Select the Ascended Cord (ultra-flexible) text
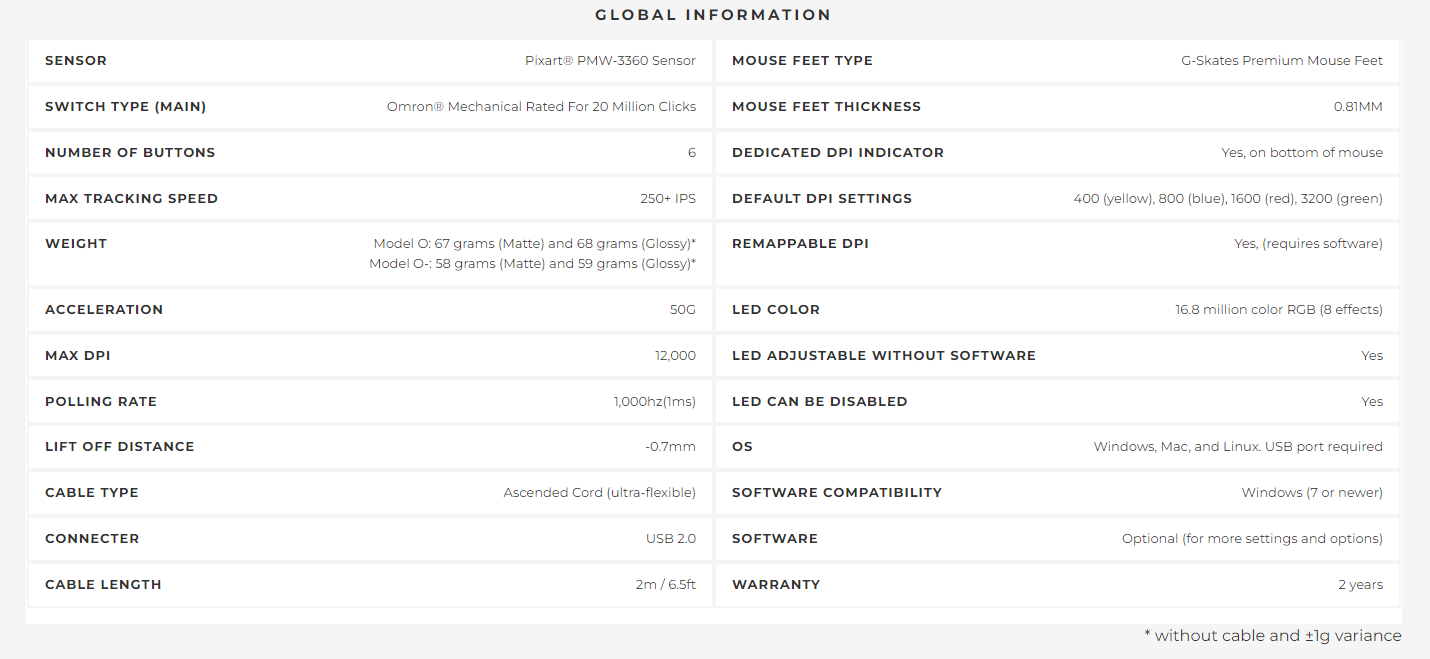The width and height of the screenshot is (1430, 659). tap(599, 493)
